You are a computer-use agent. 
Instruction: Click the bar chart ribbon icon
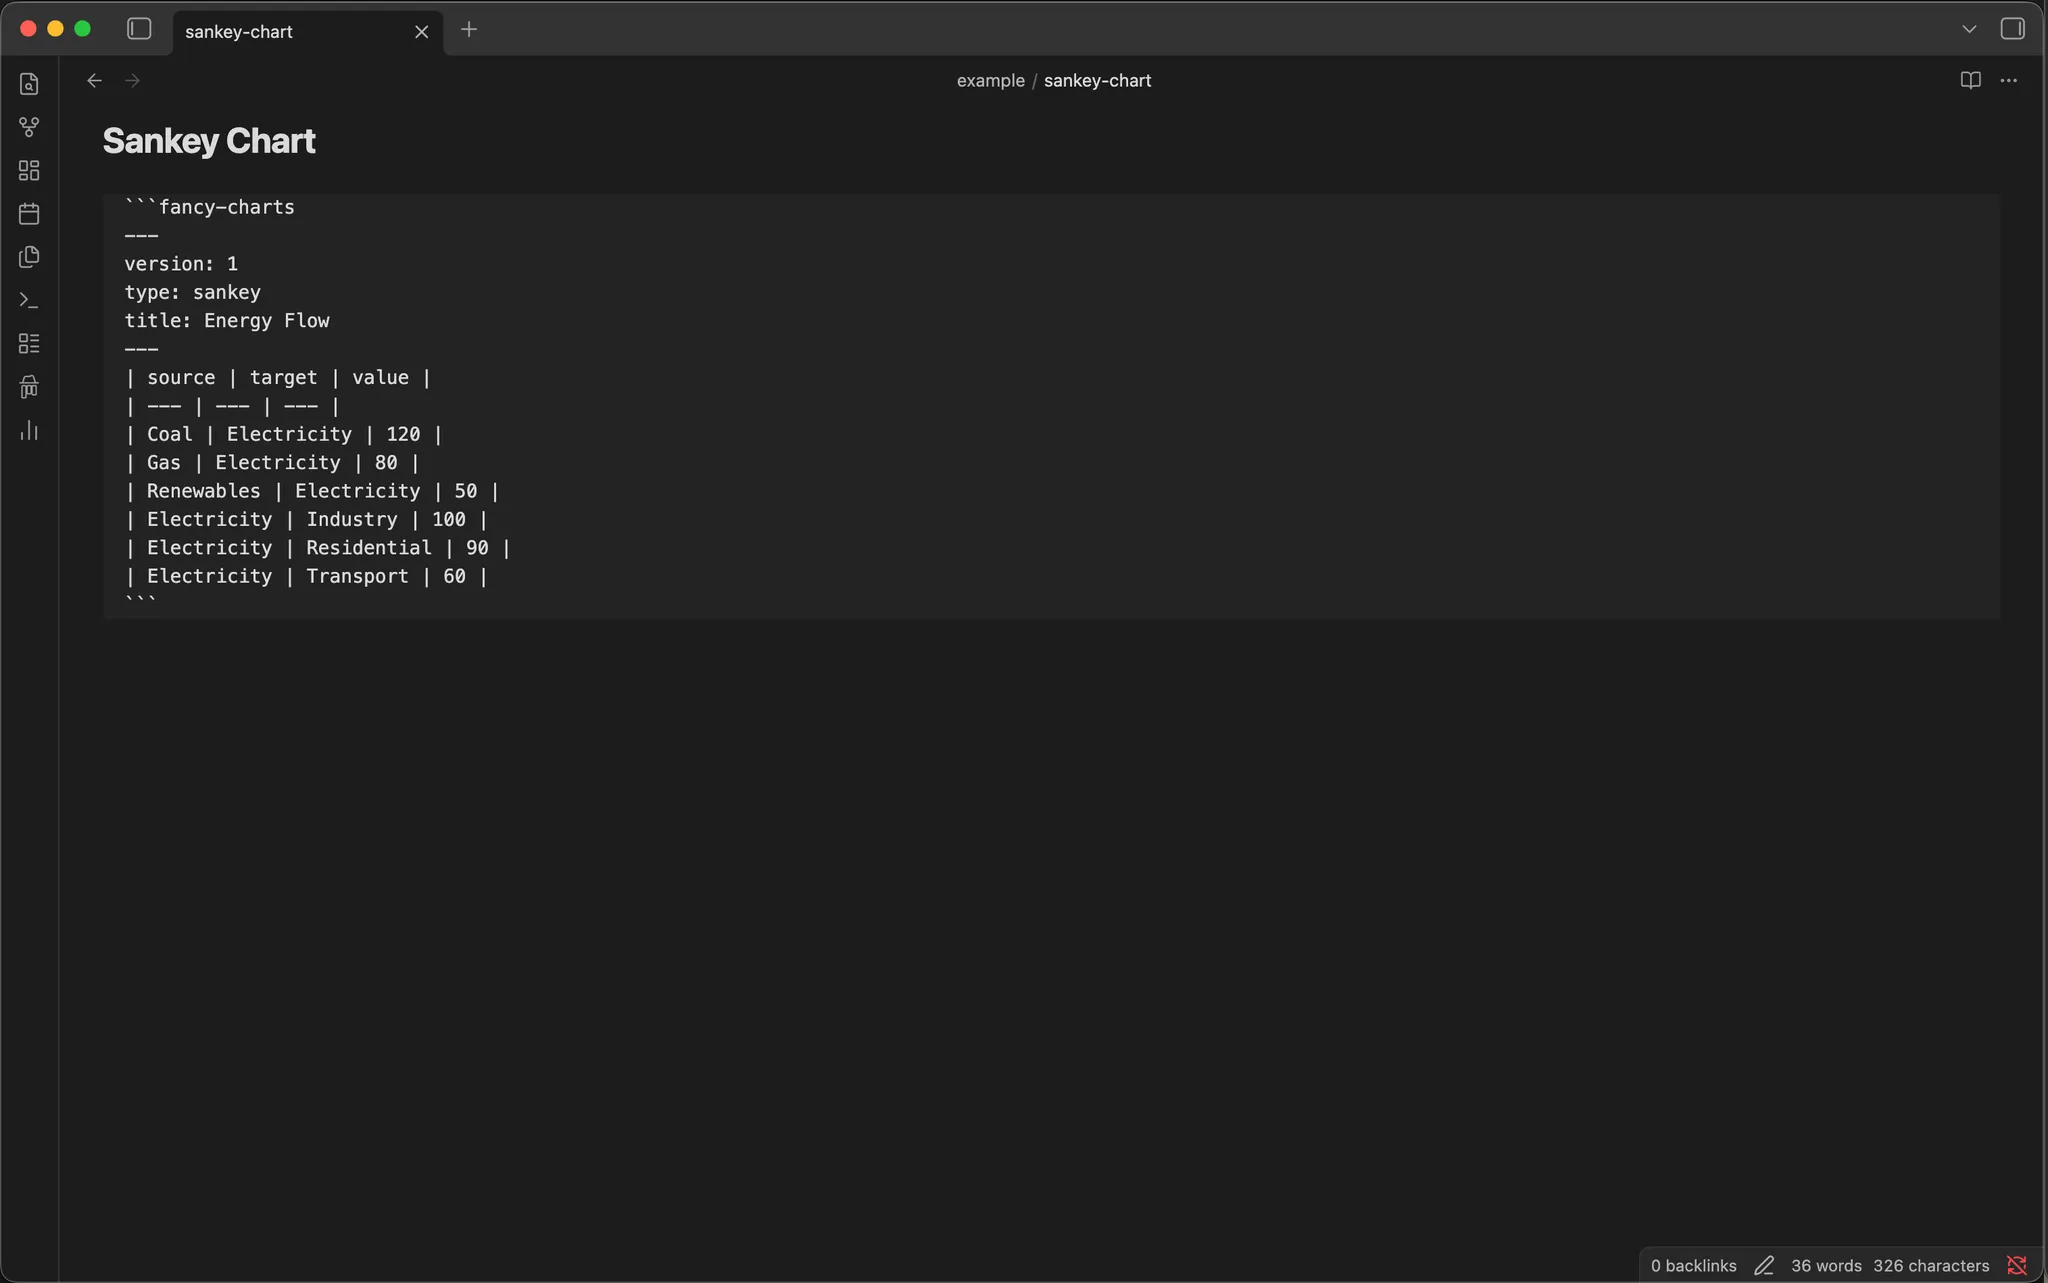[29, 430]
